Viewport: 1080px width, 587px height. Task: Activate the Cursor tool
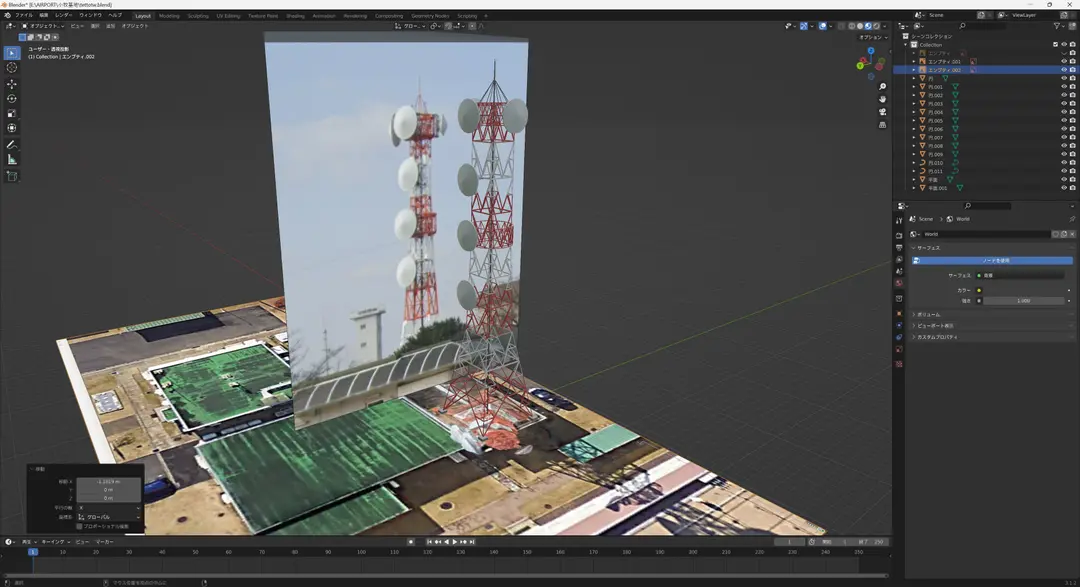pyautogui.click(x=12, y=68)
